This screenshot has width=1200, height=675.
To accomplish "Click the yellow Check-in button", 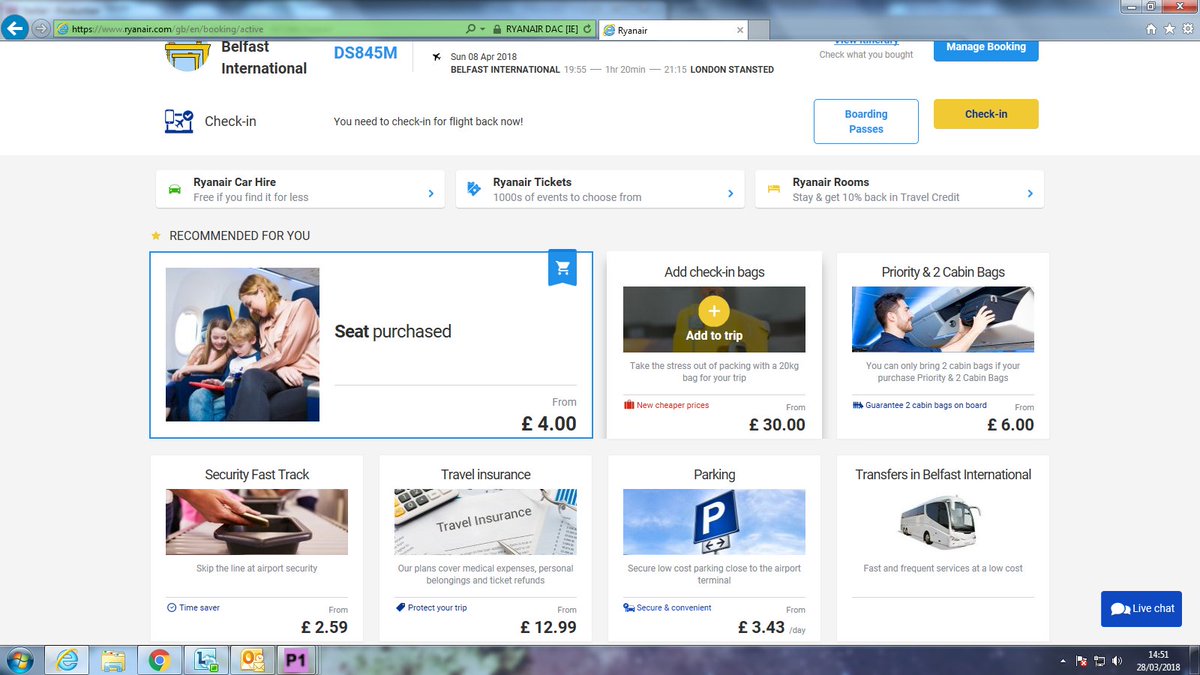I will [x=986, y=114].
